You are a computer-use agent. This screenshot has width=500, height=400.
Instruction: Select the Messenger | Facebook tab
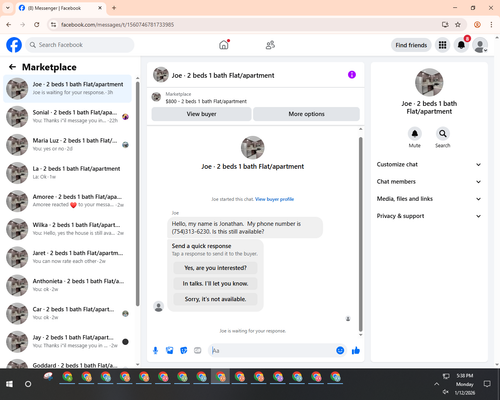point(61,8)
